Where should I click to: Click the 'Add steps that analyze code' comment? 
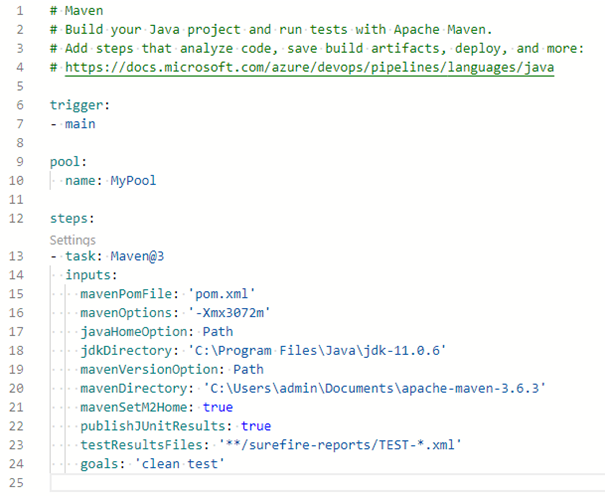(x=317, y=49)
